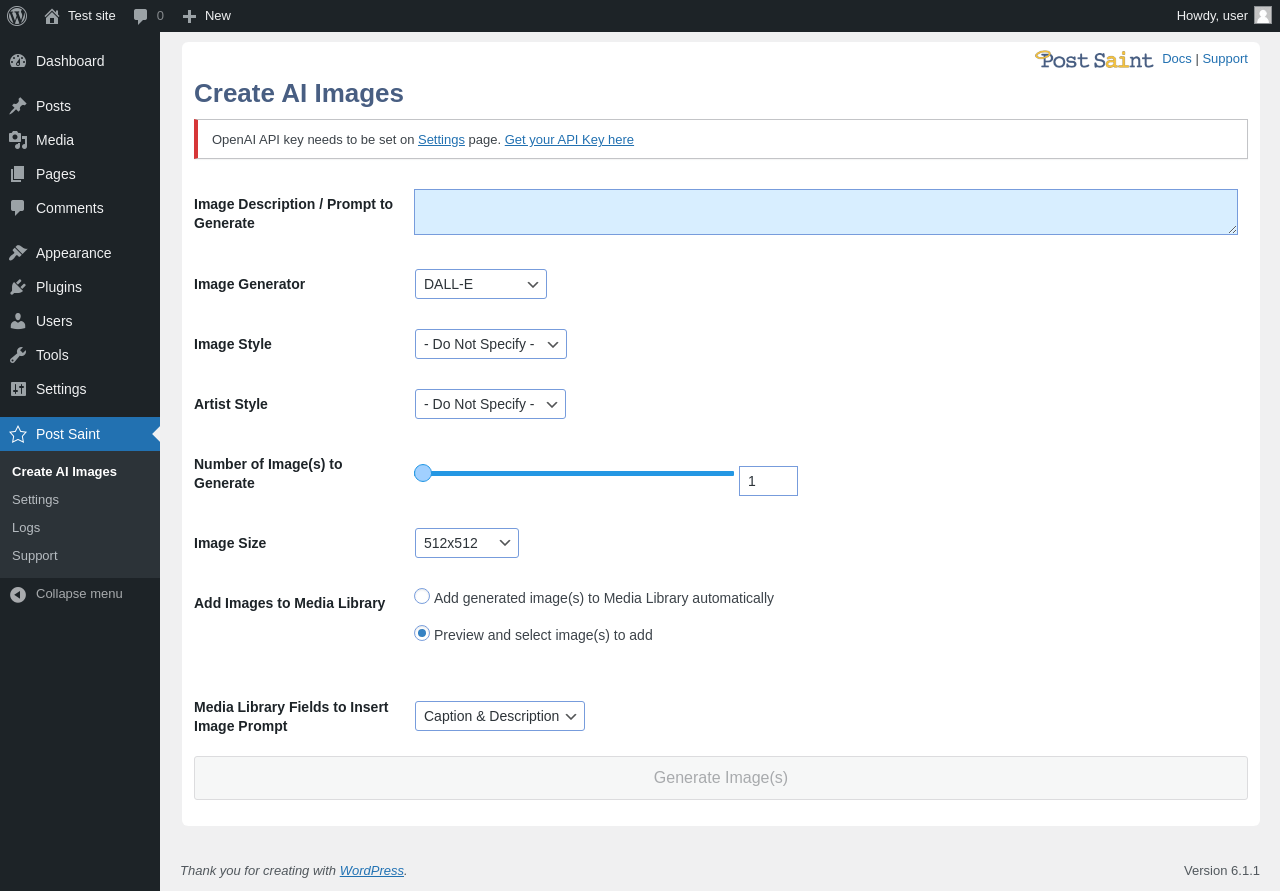Screen dimensions: 1280x891
Task: Open the Appearance menu
Action: click(x=80, y=253)
